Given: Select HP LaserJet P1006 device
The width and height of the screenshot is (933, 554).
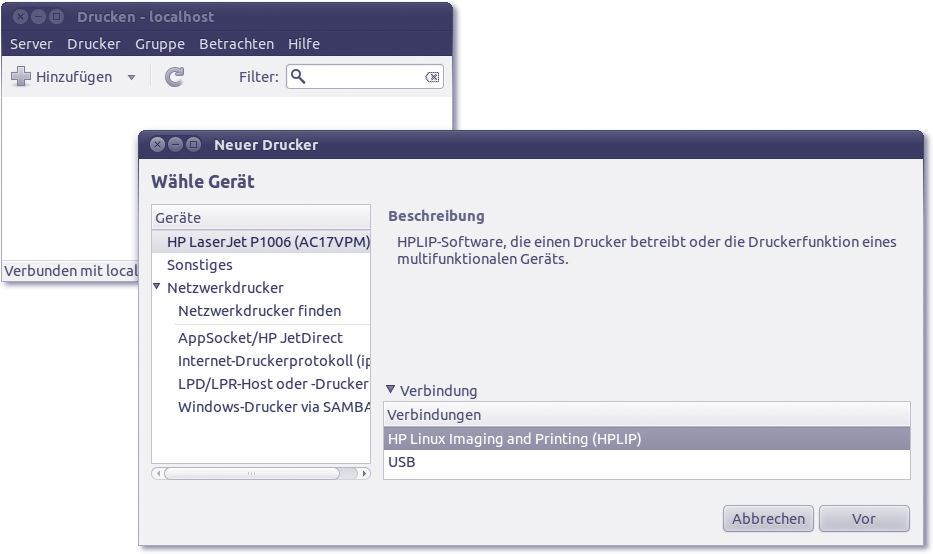Looking at the screenshot, I should 267,242.
